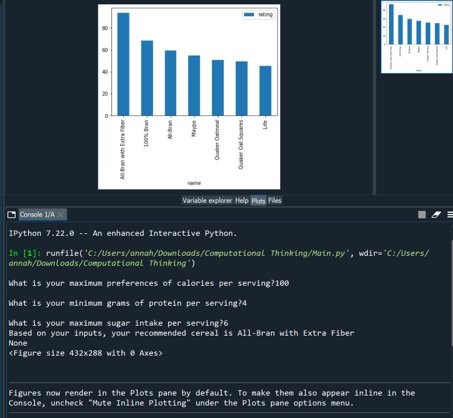The width and height of the screenshot is (453, 418).
Task: Click the calories per serving question line
Action: click(149, 283)
